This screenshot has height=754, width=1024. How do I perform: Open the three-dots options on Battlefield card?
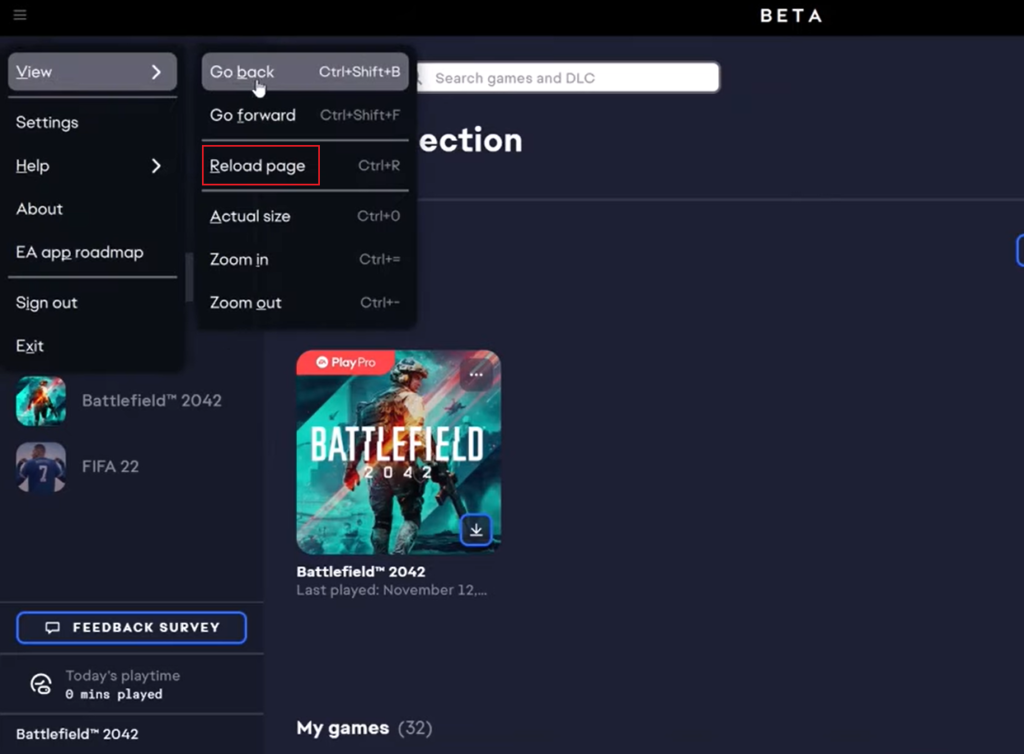click(476, 375)
